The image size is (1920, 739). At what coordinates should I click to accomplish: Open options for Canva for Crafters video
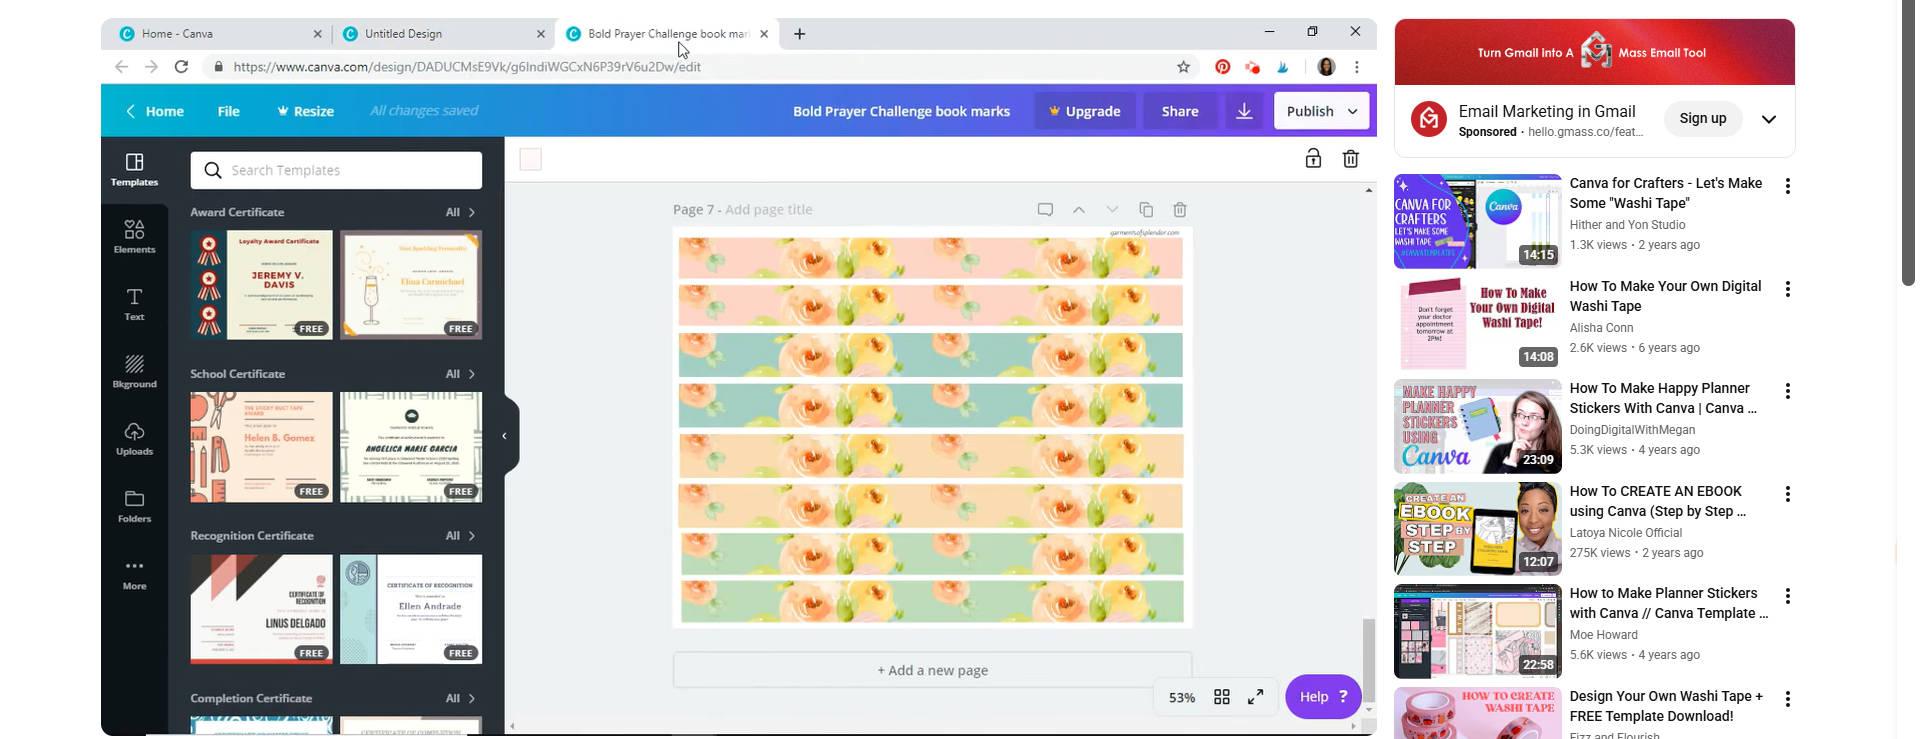click(1787, 186)
